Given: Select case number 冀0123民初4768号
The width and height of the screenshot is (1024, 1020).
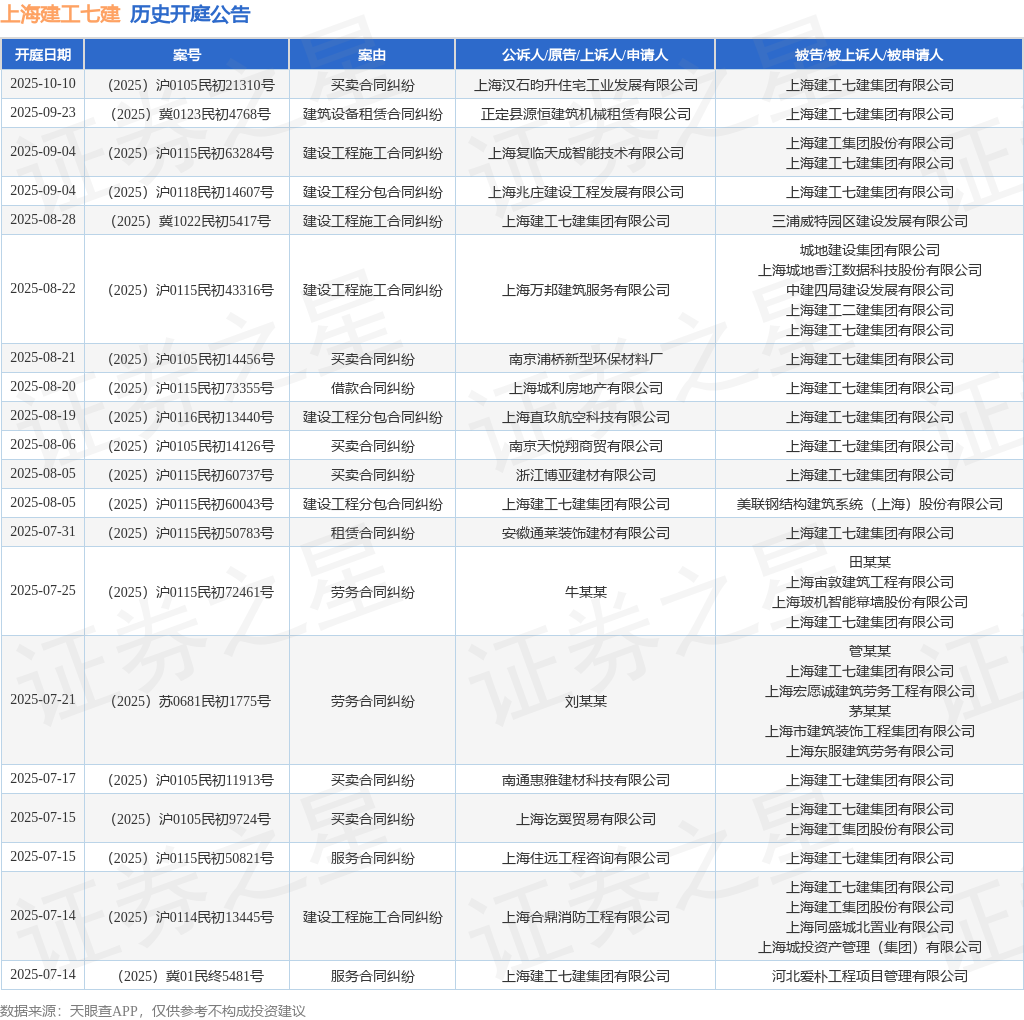Looking at the screenshot, I should pyautogui.click(x=191, y=114).
